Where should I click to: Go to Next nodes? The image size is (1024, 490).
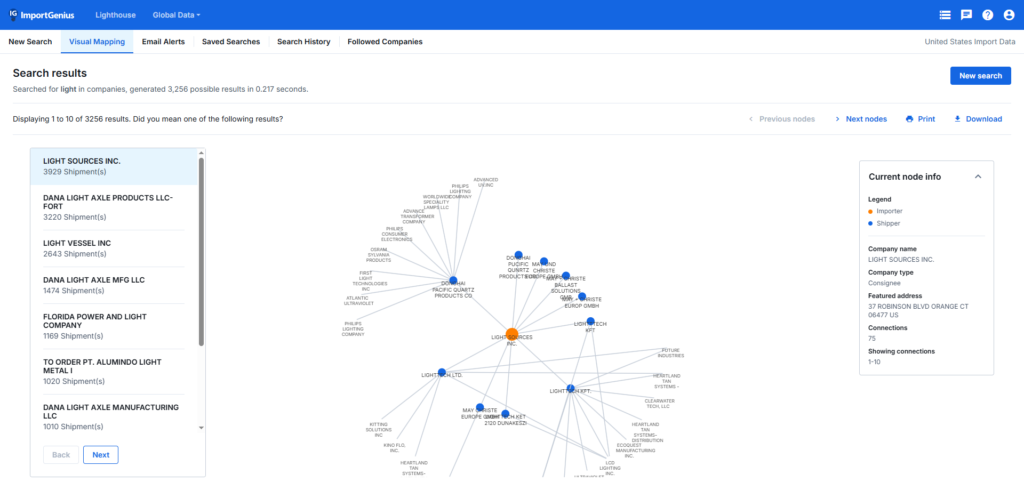pyautogui.click(x=860, y=119)
